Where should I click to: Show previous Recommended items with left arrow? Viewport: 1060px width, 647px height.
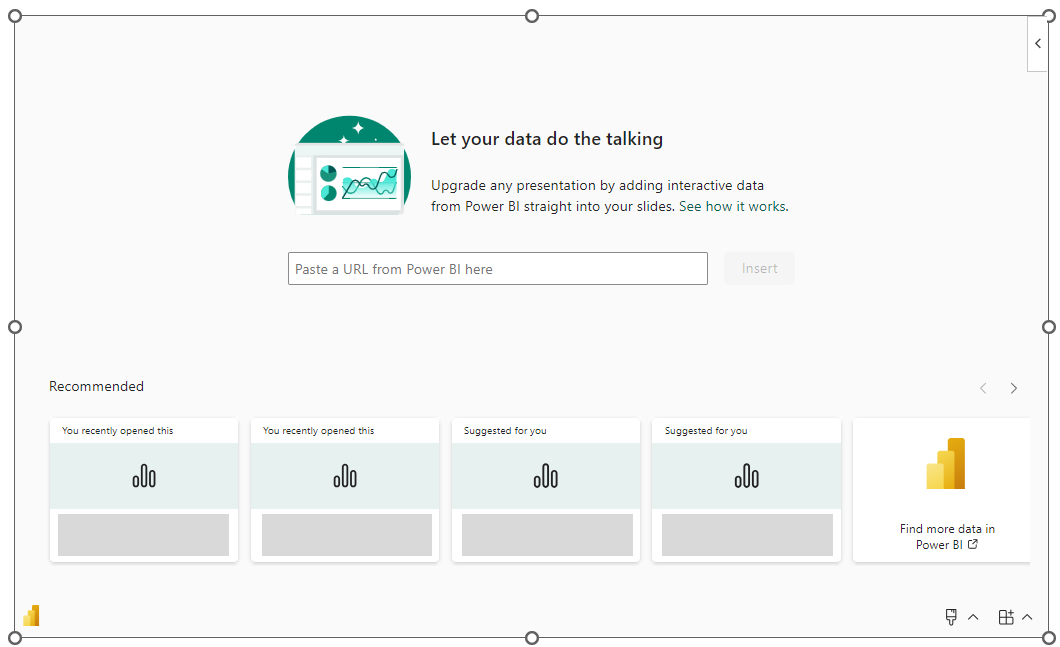coord(984,388)
